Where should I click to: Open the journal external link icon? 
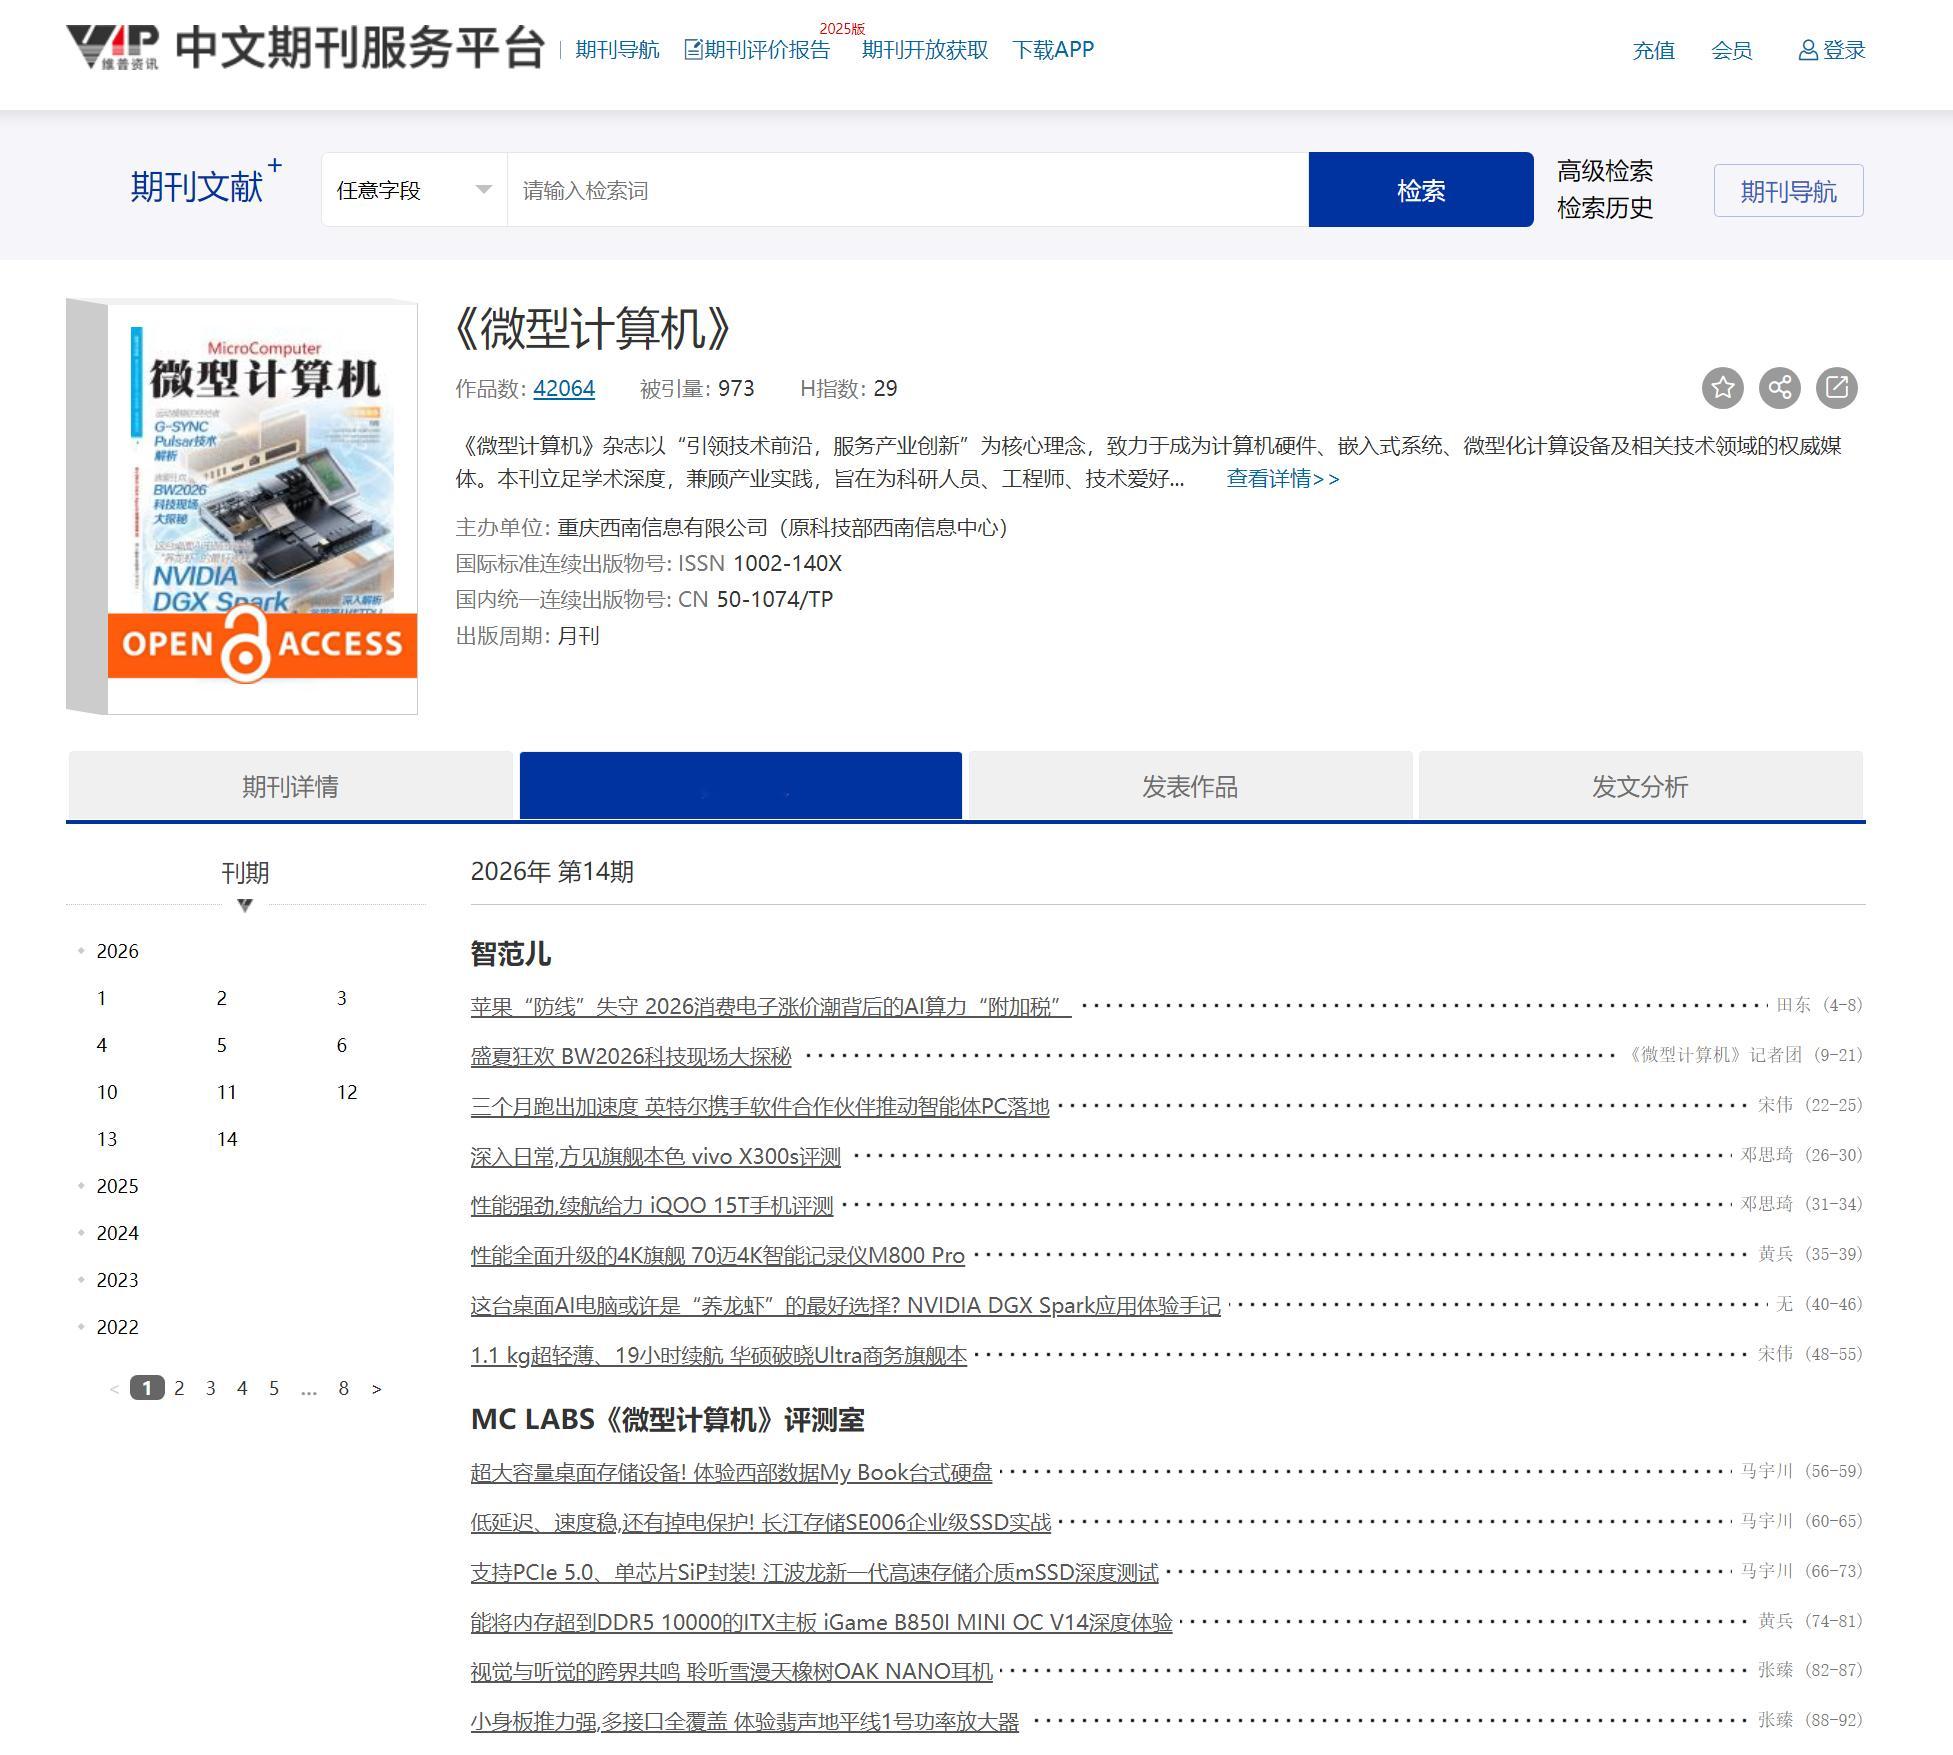pos(1836,388)
